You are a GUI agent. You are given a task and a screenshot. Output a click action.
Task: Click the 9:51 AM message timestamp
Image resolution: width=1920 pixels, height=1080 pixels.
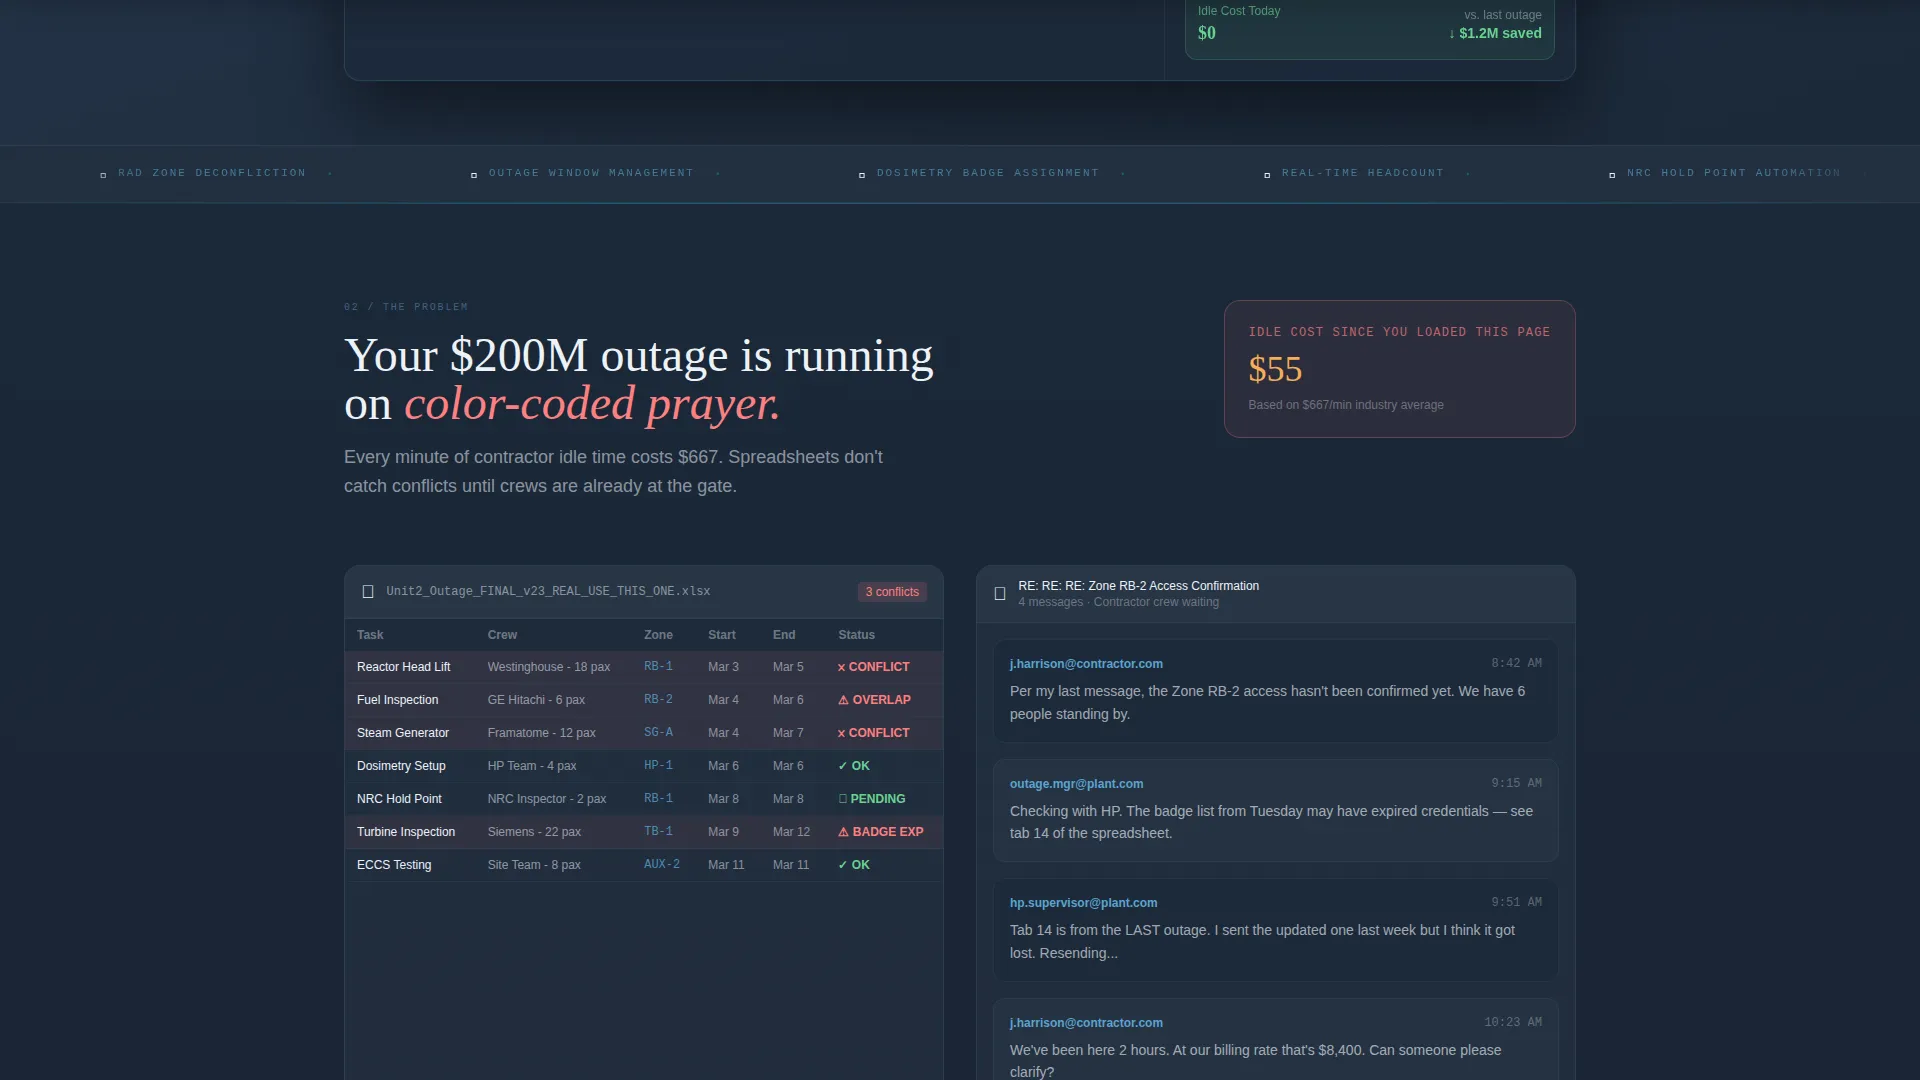(x=1516, y=902)
